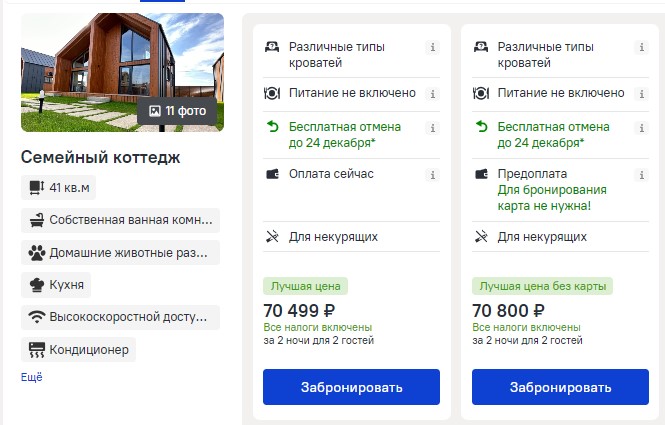Click the "41 кв.м" room size tag
Image resolution: width=665 pixels, height=425 pixels.
point(58,187)
